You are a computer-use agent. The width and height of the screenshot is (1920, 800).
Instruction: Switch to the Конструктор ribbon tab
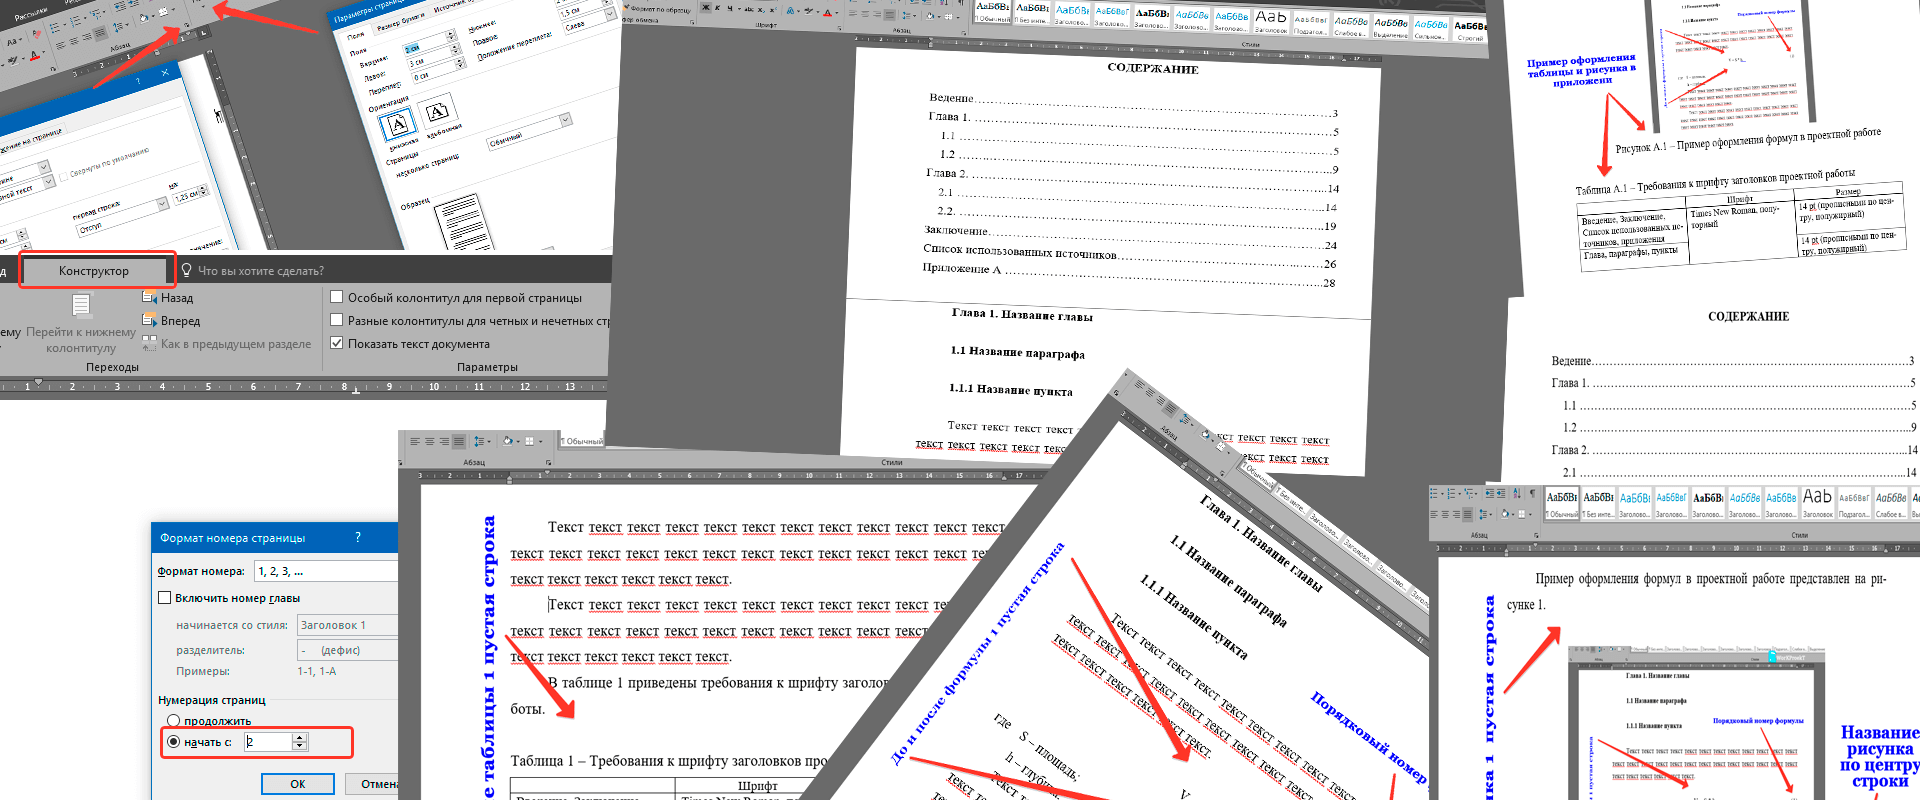(x=94, y=271)
